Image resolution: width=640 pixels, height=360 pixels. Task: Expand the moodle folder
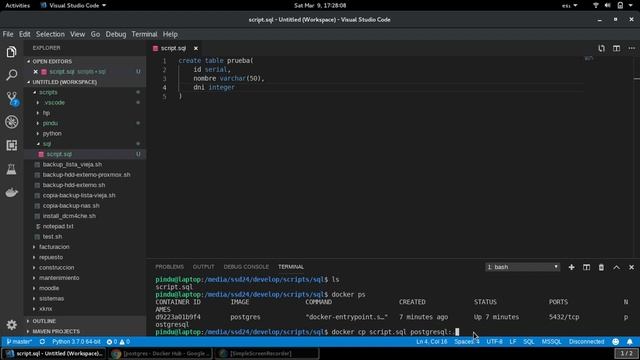click(x=49, y=288)
